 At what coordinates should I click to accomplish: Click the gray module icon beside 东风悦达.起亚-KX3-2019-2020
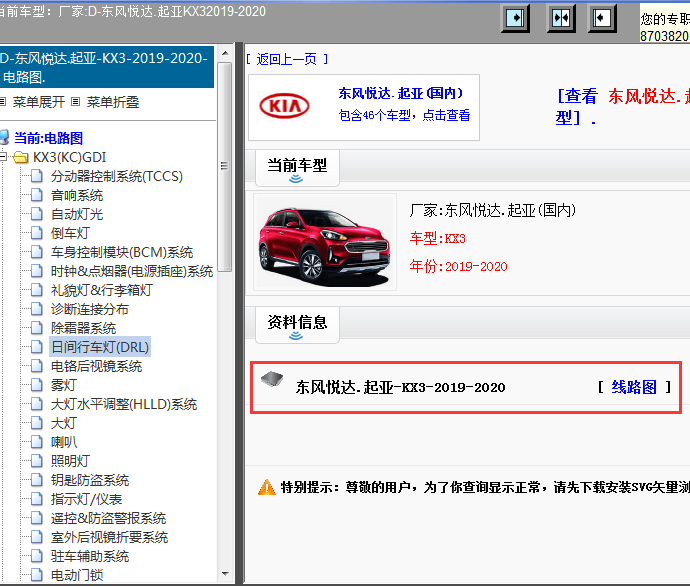click(x=272, y=379)
